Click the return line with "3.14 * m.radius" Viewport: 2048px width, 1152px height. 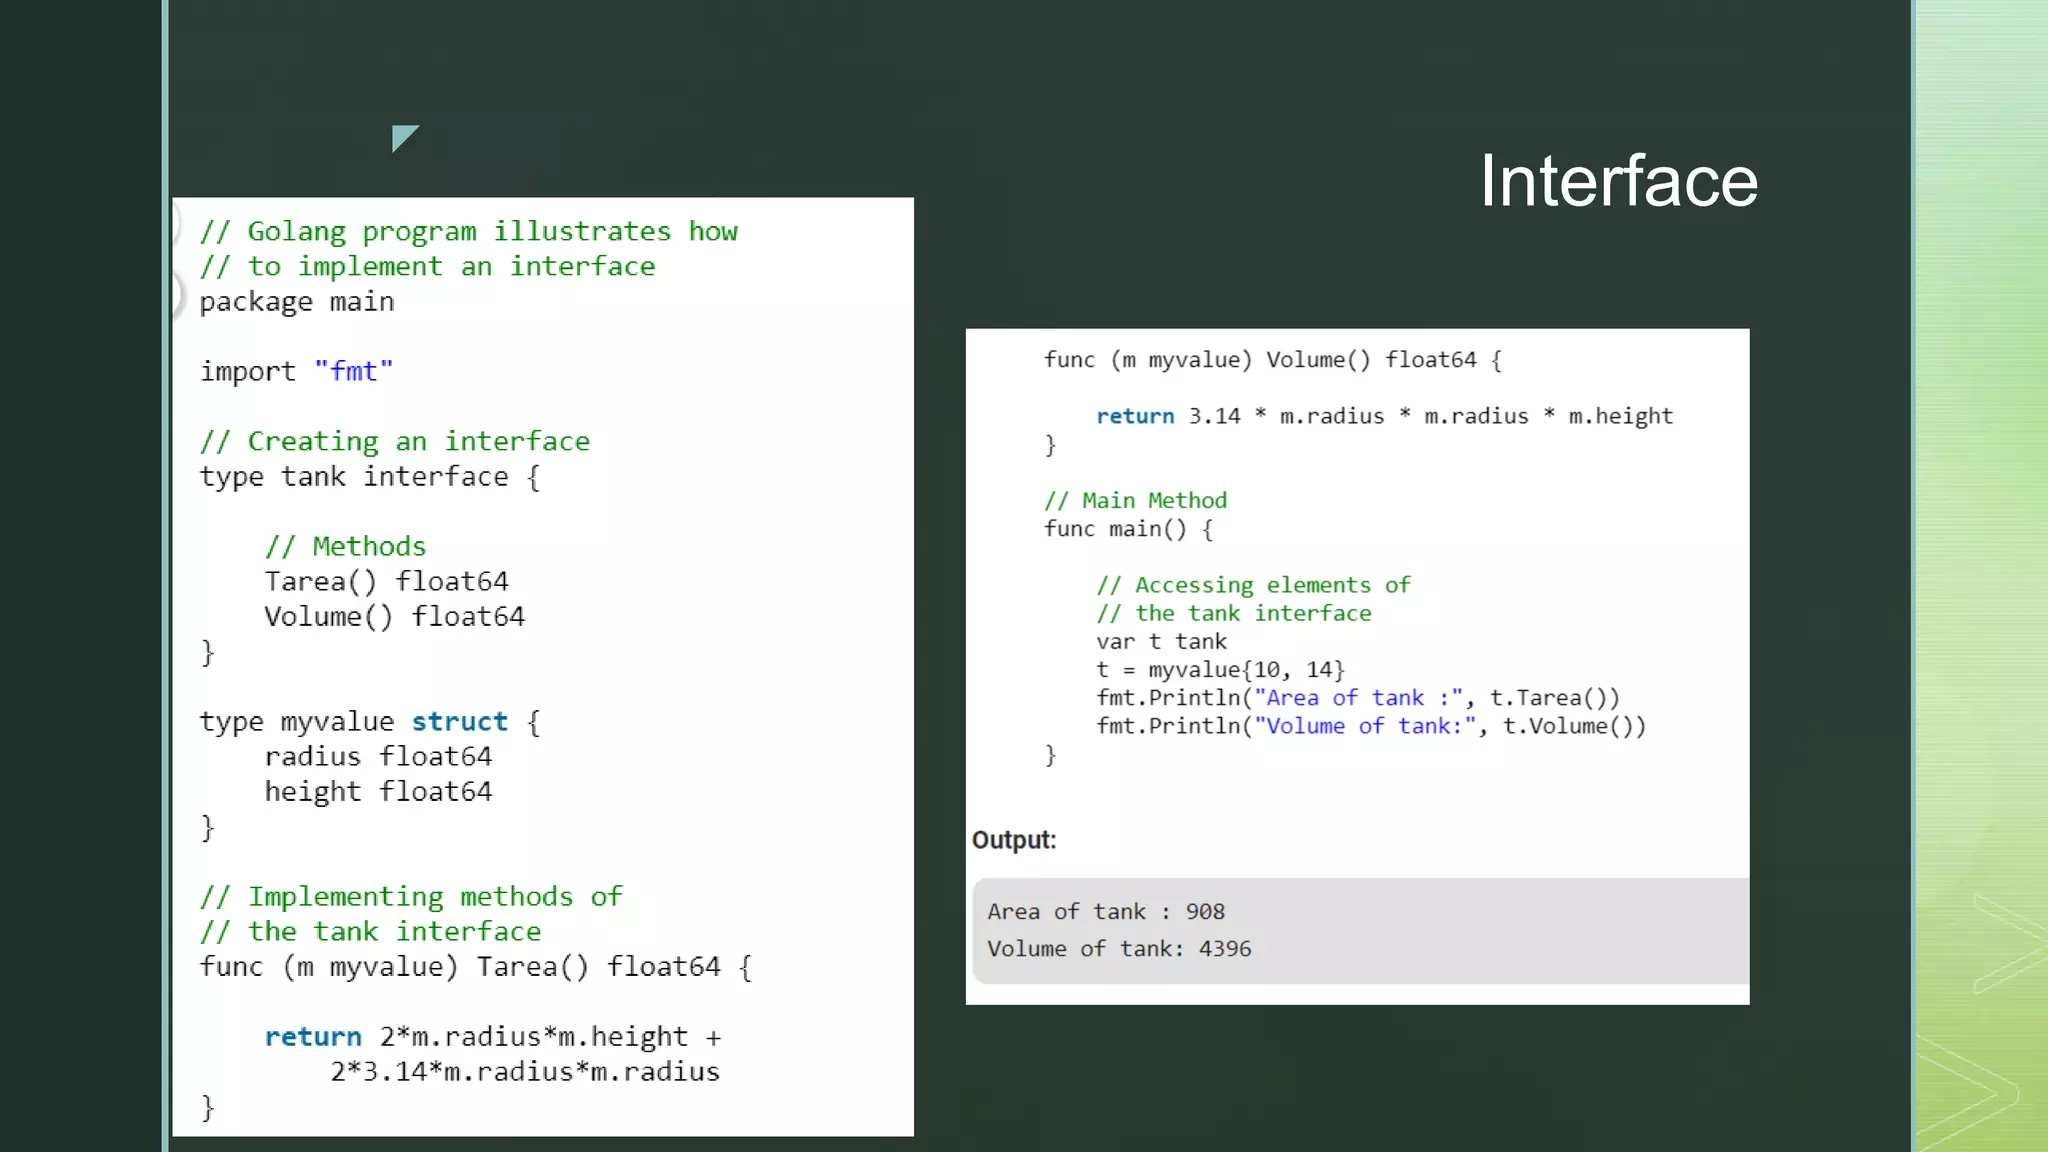pos(1385,416)
